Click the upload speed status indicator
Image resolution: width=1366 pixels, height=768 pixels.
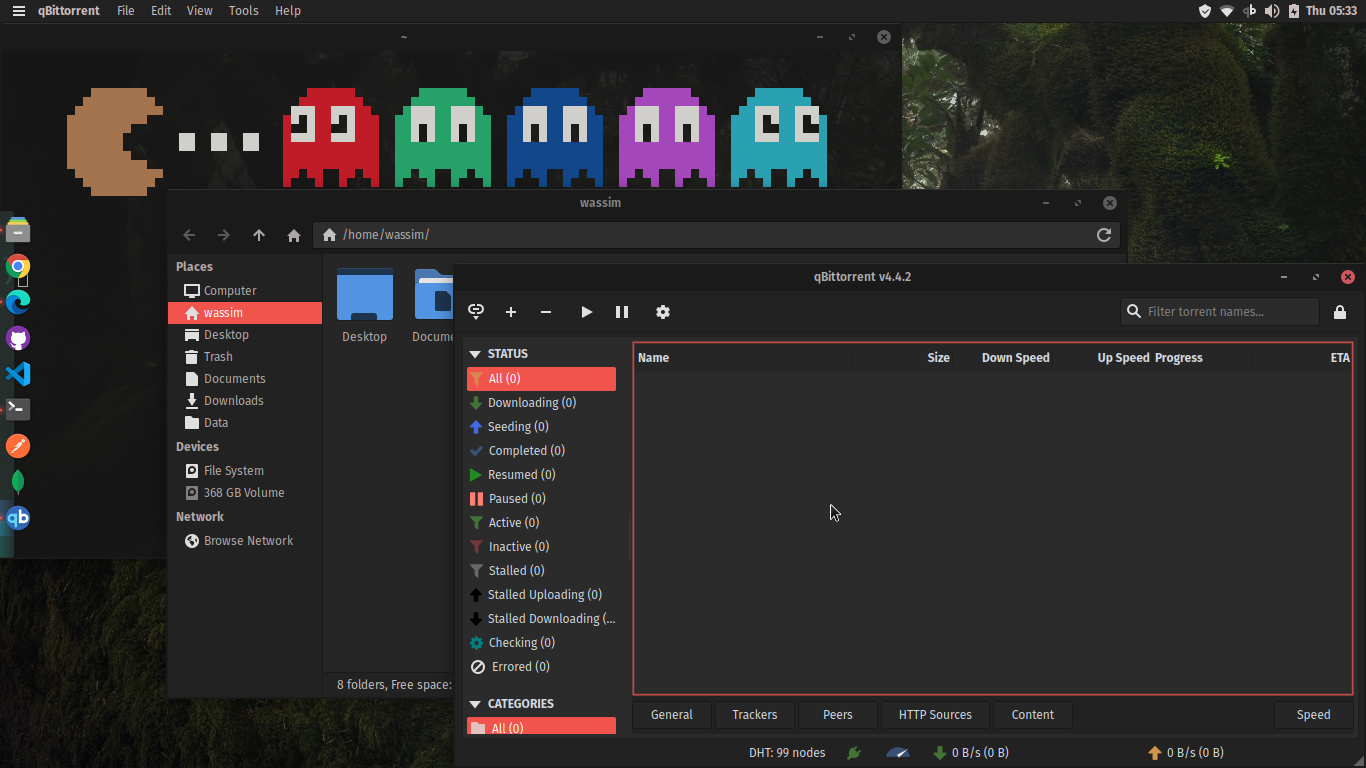tap(1186, 753)
